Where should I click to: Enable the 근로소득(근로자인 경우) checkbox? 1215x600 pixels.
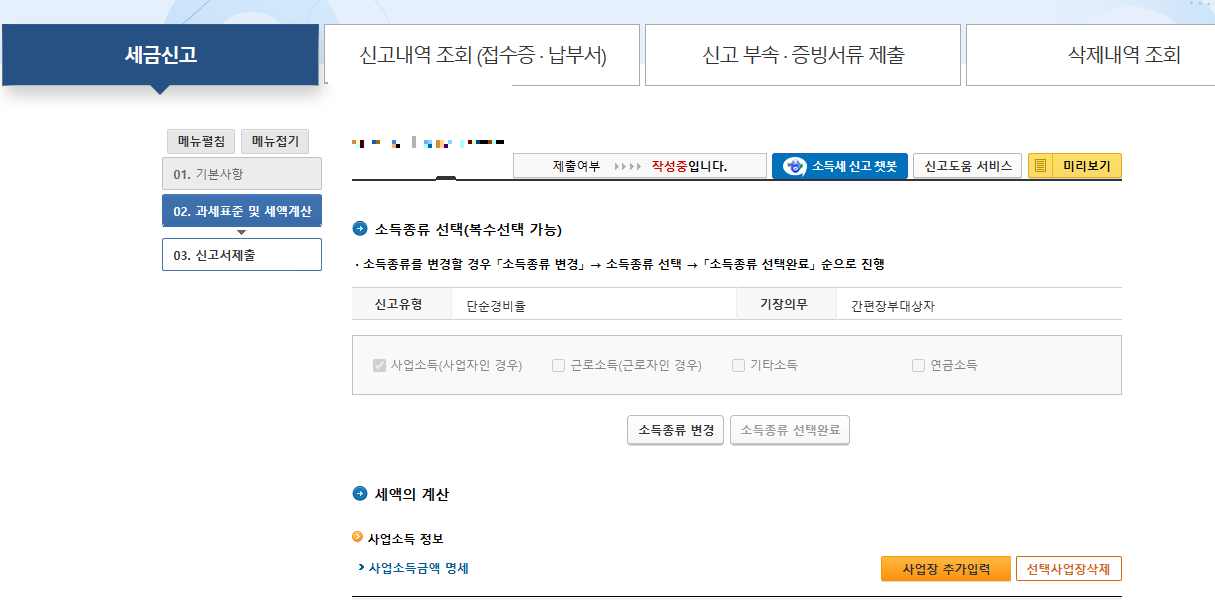click(x=558, y=365)
